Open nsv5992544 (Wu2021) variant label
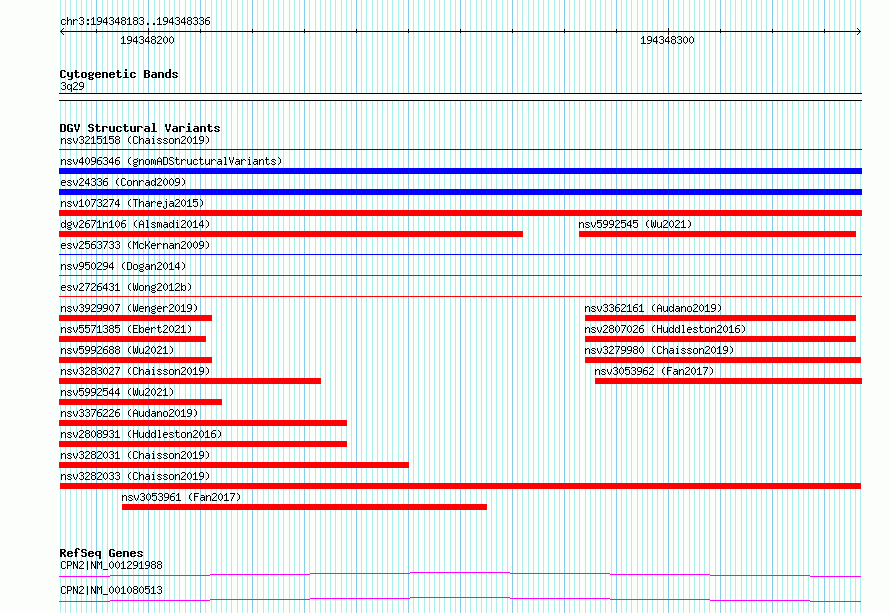890x613 pixels. tap(117, 392)
